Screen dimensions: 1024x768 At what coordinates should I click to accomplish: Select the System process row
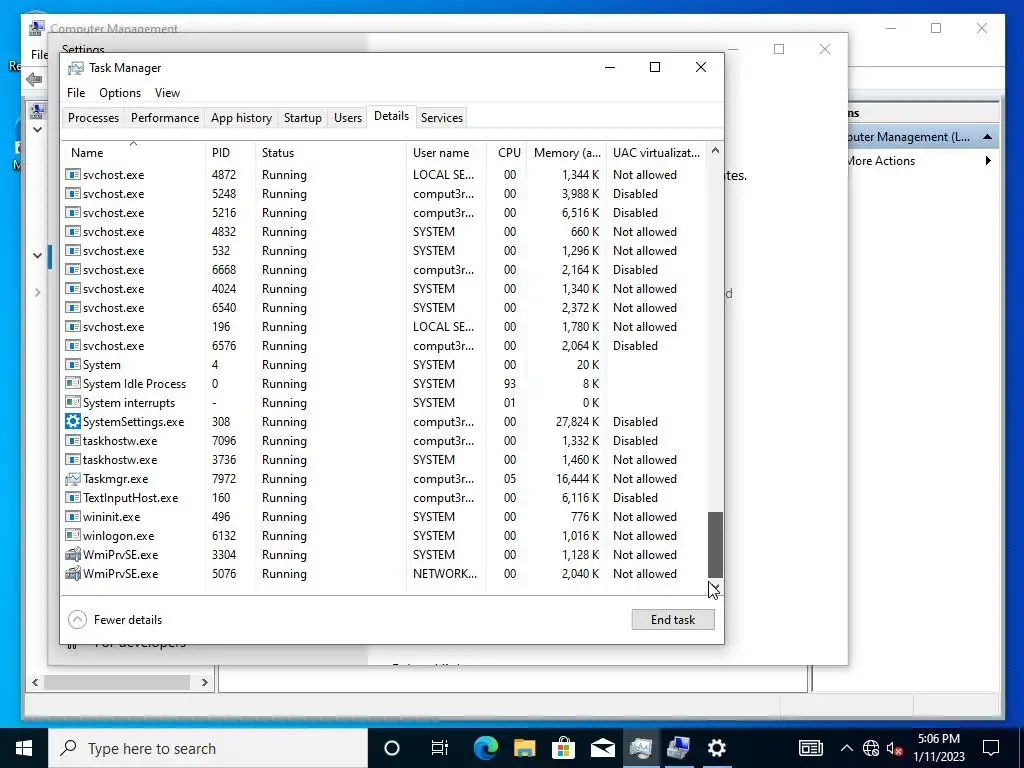[385, 365]
